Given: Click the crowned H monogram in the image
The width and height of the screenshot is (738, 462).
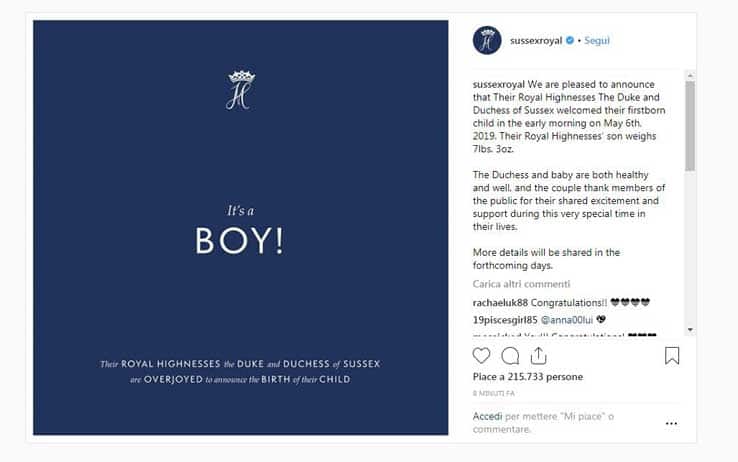Looking at the screenshot, I should 240,90.
